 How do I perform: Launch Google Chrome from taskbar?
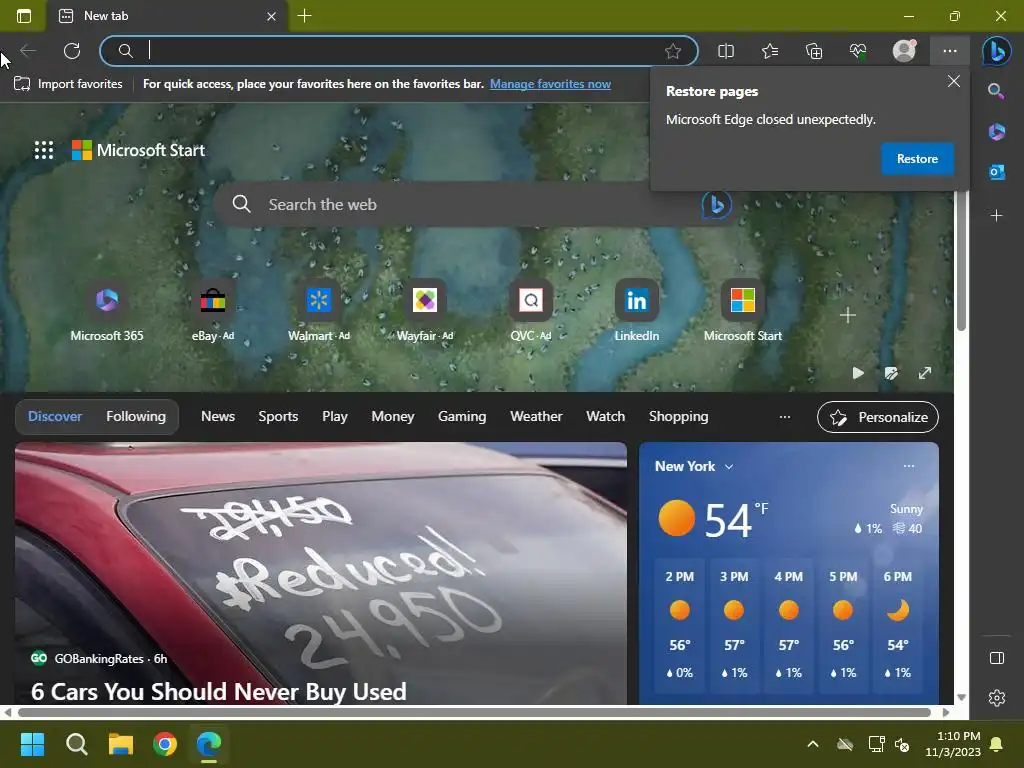(x=165, y=744)
